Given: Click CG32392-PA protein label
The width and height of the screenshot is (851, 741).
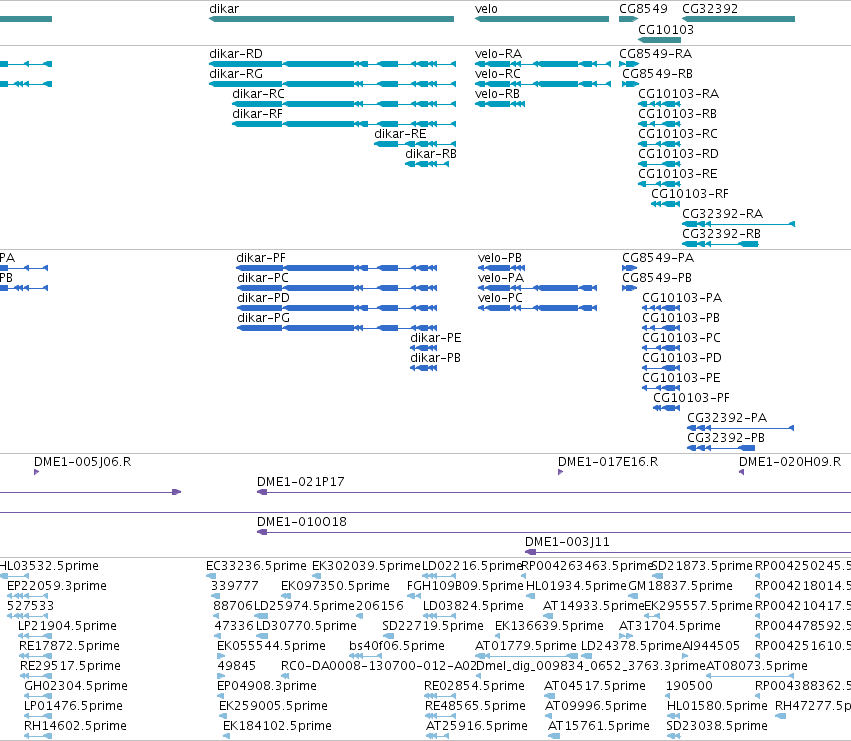Looking at the screenshot, I should [727, 419].
